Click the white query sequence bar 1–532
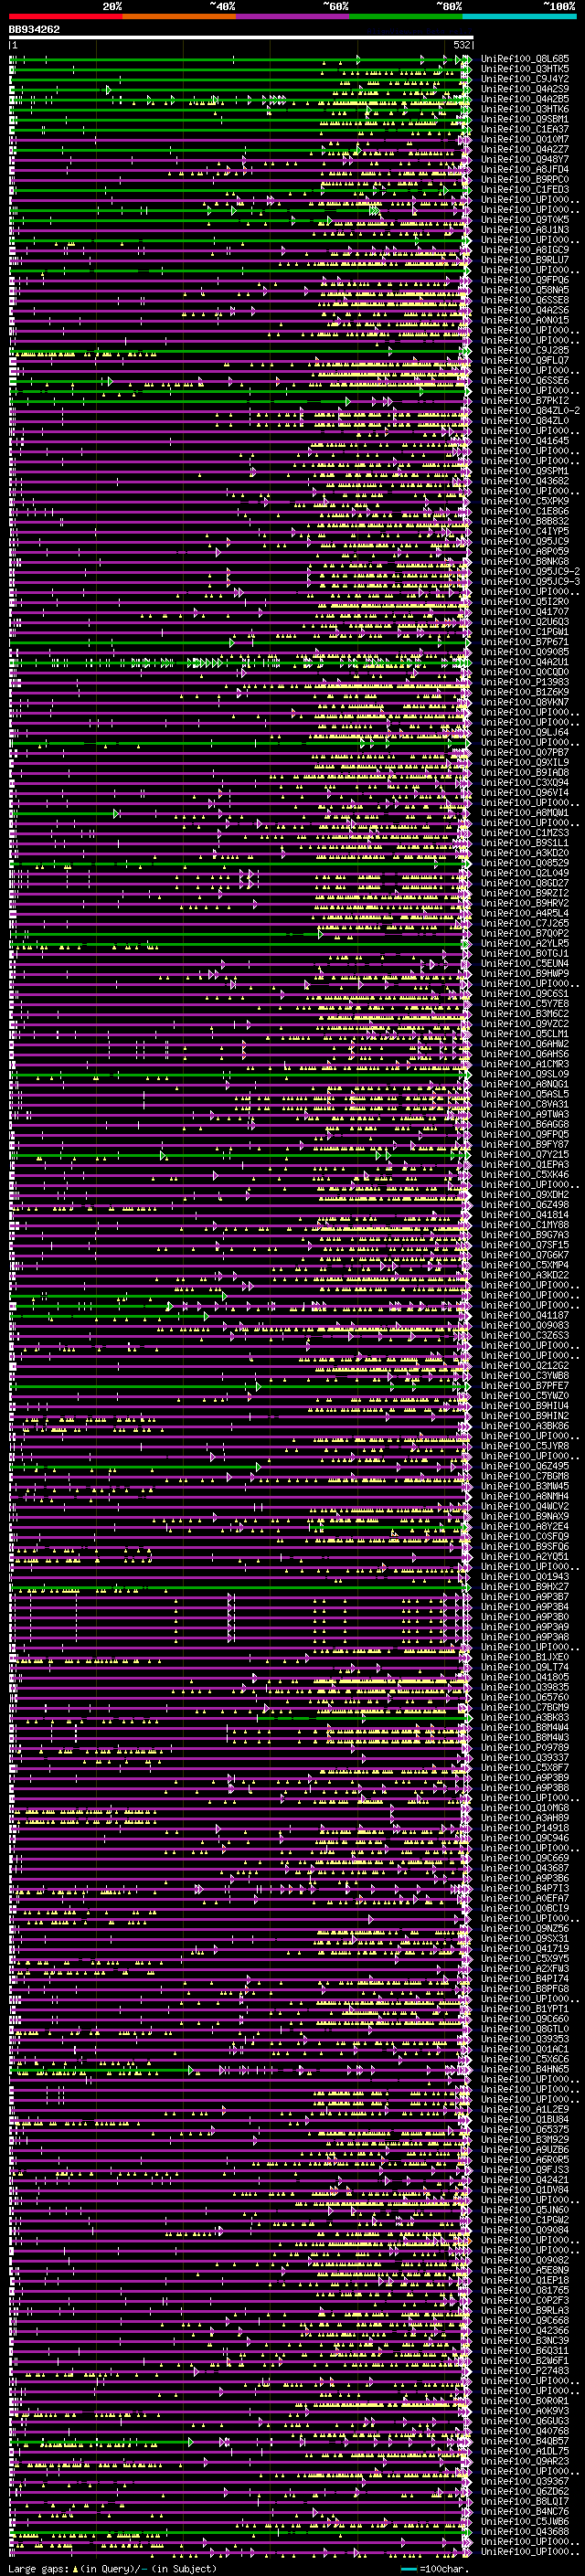 [241, 38]
